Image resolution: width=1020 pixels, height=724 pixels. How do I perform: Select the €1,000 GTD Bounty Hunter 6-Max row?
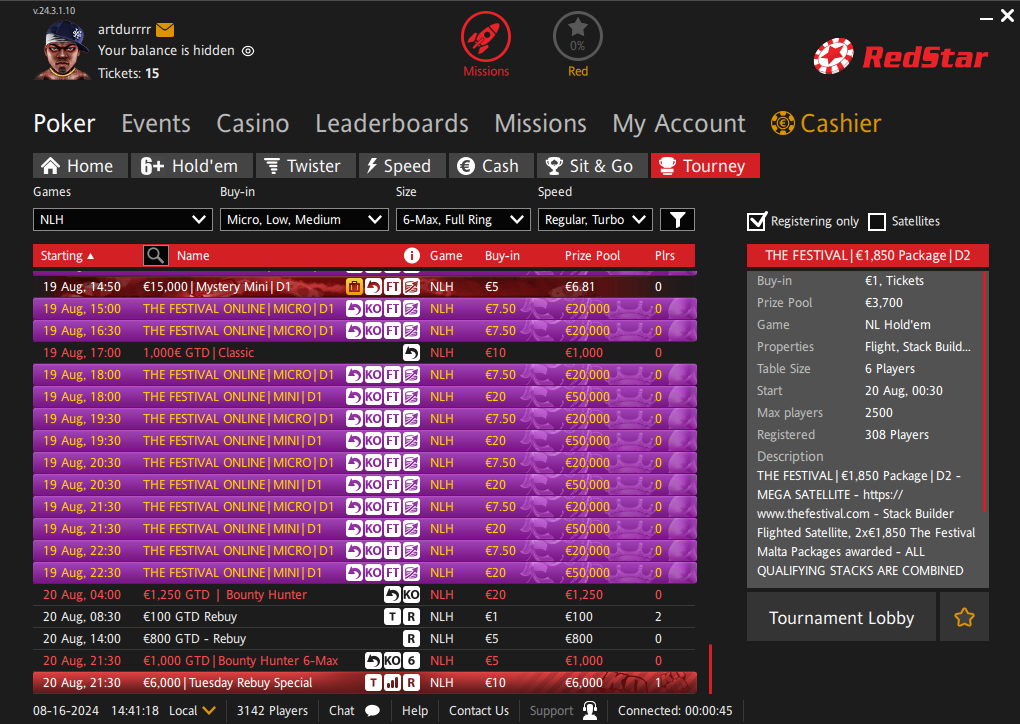[364, 661]
